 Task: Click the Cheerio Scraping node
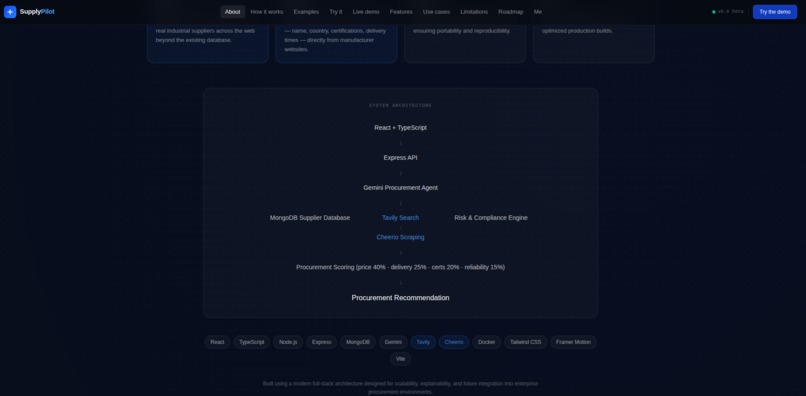400,237
